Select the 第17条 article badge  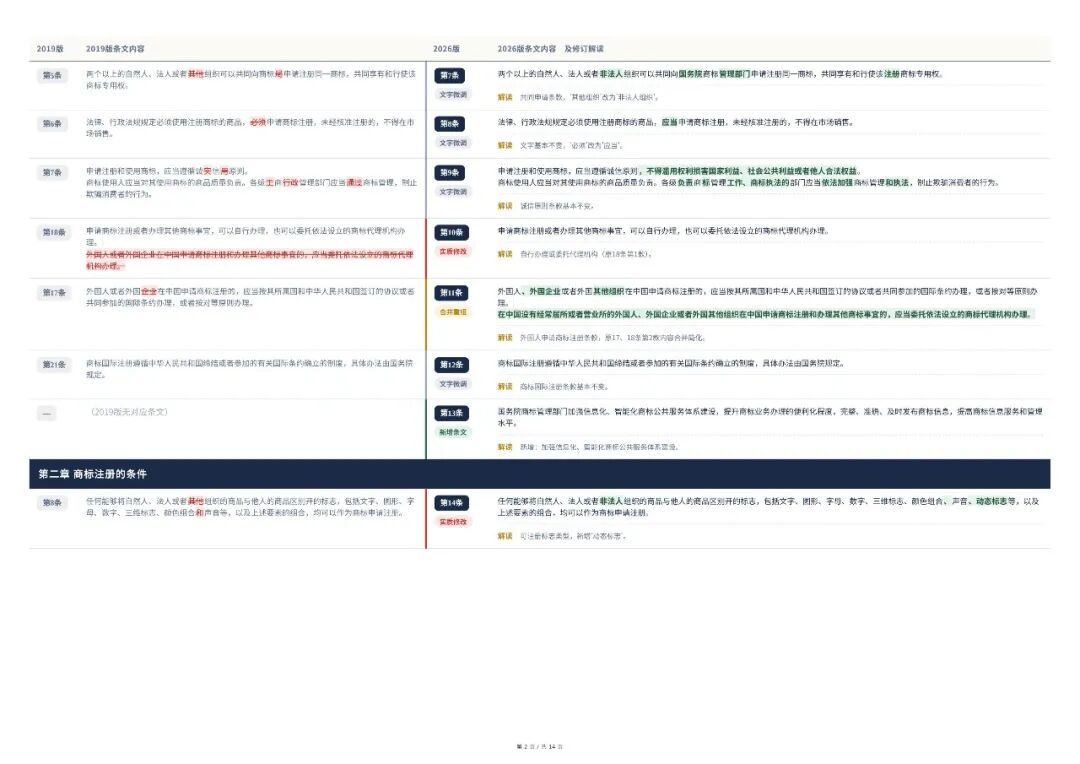(54, 293)
